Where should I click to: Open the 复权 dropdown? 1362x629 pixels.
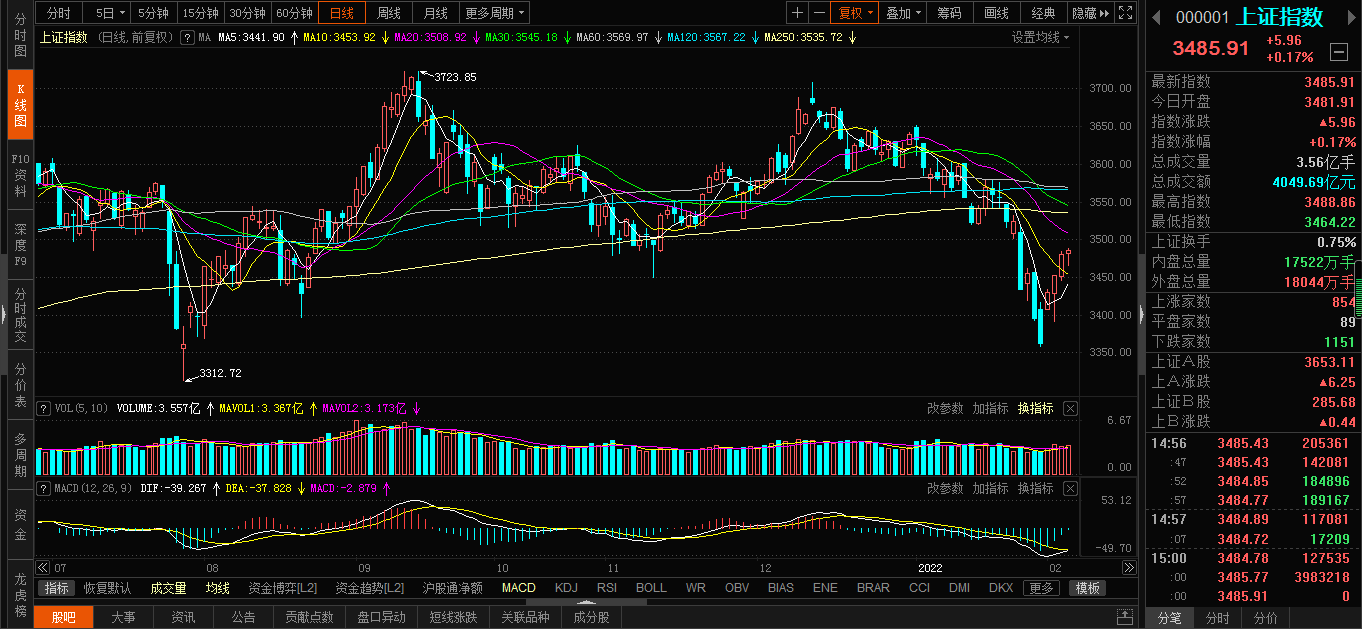[855, 13]
